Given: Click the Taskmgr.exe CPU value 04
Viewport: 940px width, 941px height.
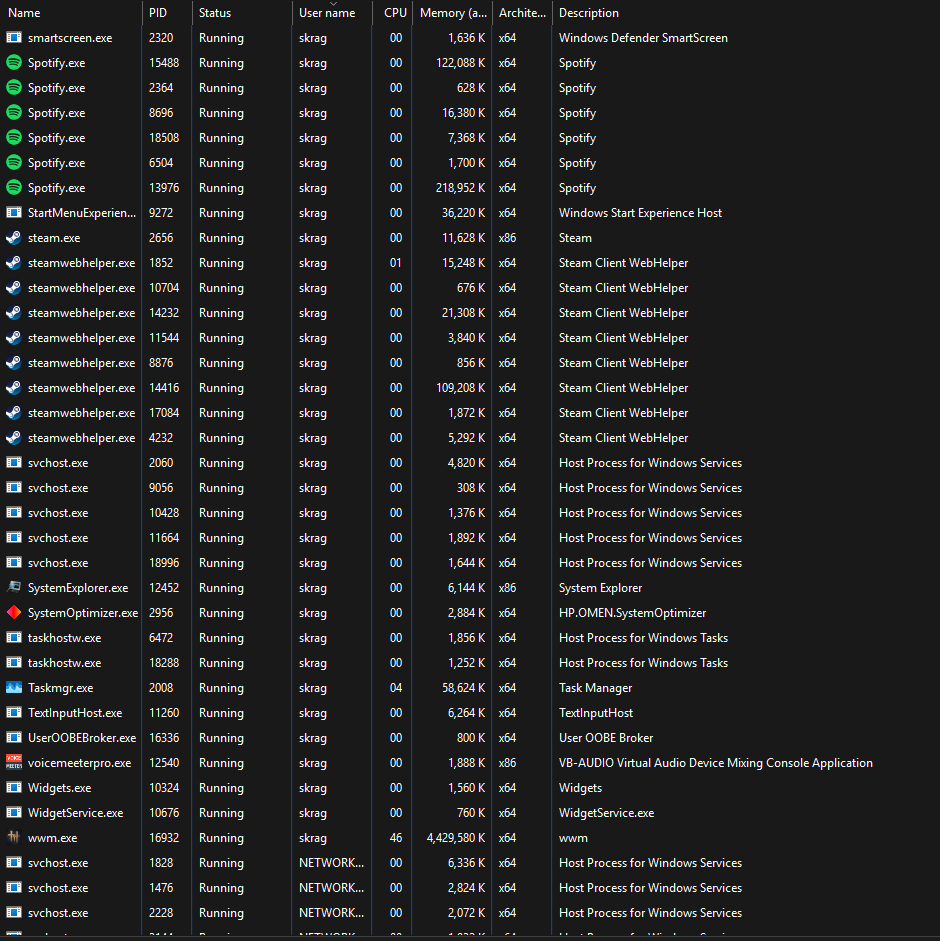Looking at the screenshot, I should coord(396,688).
